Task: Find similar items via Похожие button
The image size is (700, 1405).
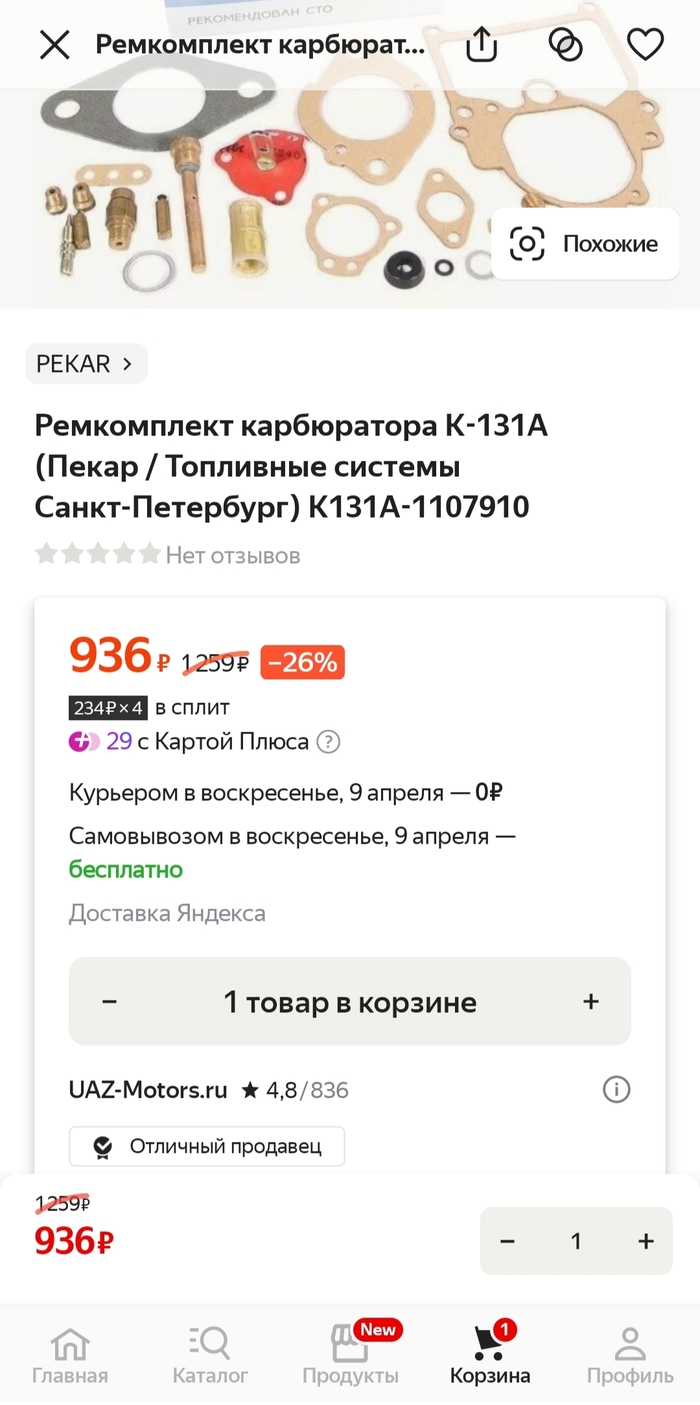Action: 585,244
